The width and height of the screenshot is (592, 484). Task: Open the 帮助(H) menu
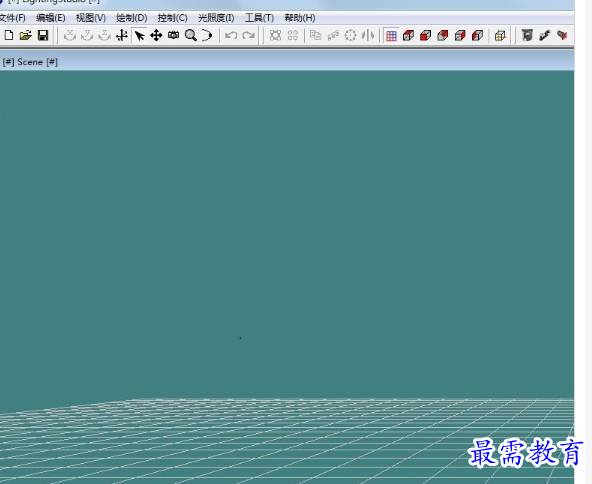pyautogui.click(x=300, y=18)
